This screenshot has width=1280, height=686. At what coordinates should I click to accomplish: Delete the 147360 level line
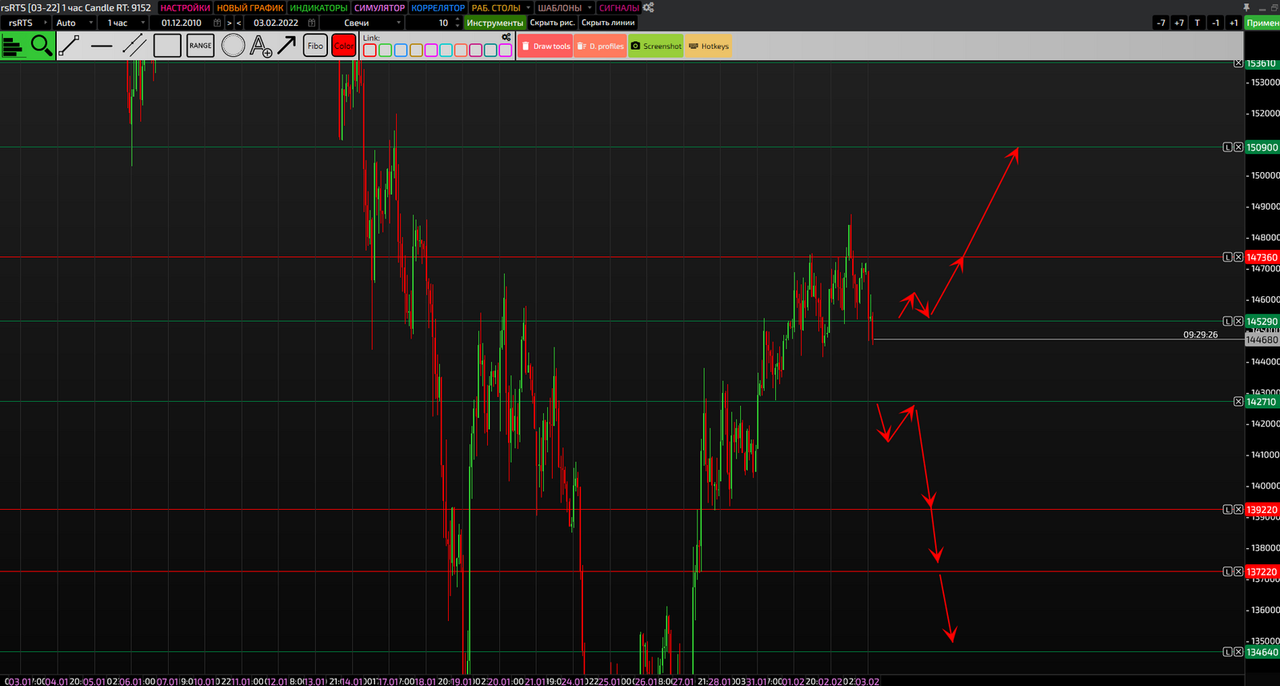point(1238,257)
